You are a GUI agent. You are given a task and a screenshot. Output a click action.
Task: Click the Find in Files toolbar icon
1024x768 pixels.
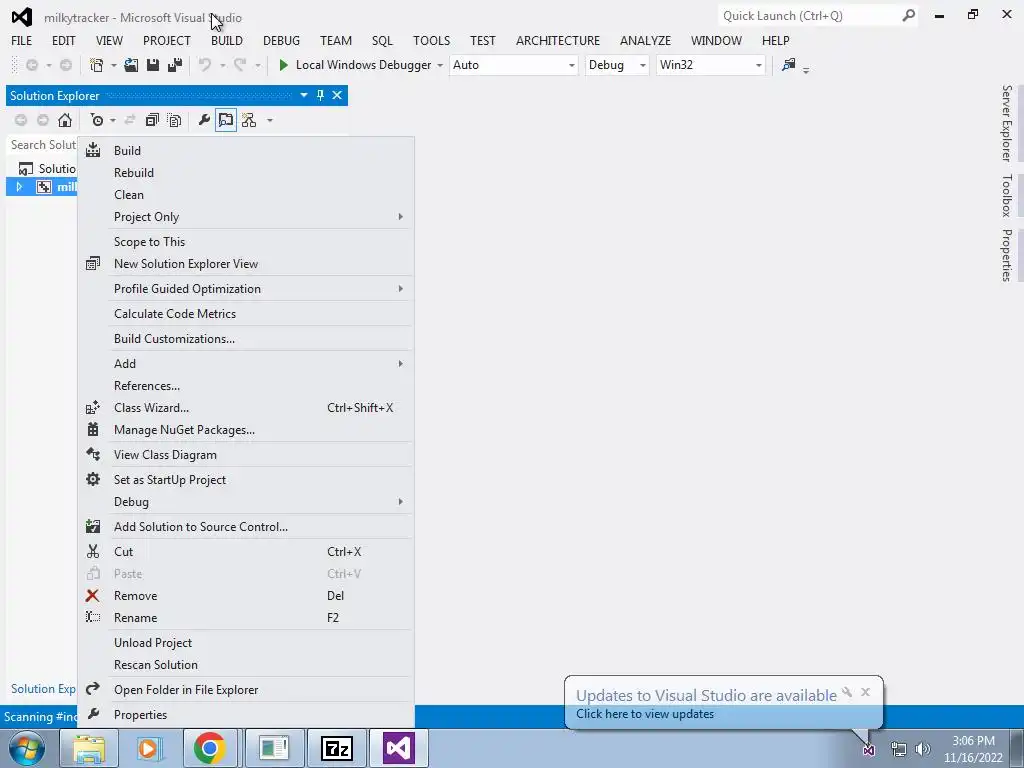789,65
